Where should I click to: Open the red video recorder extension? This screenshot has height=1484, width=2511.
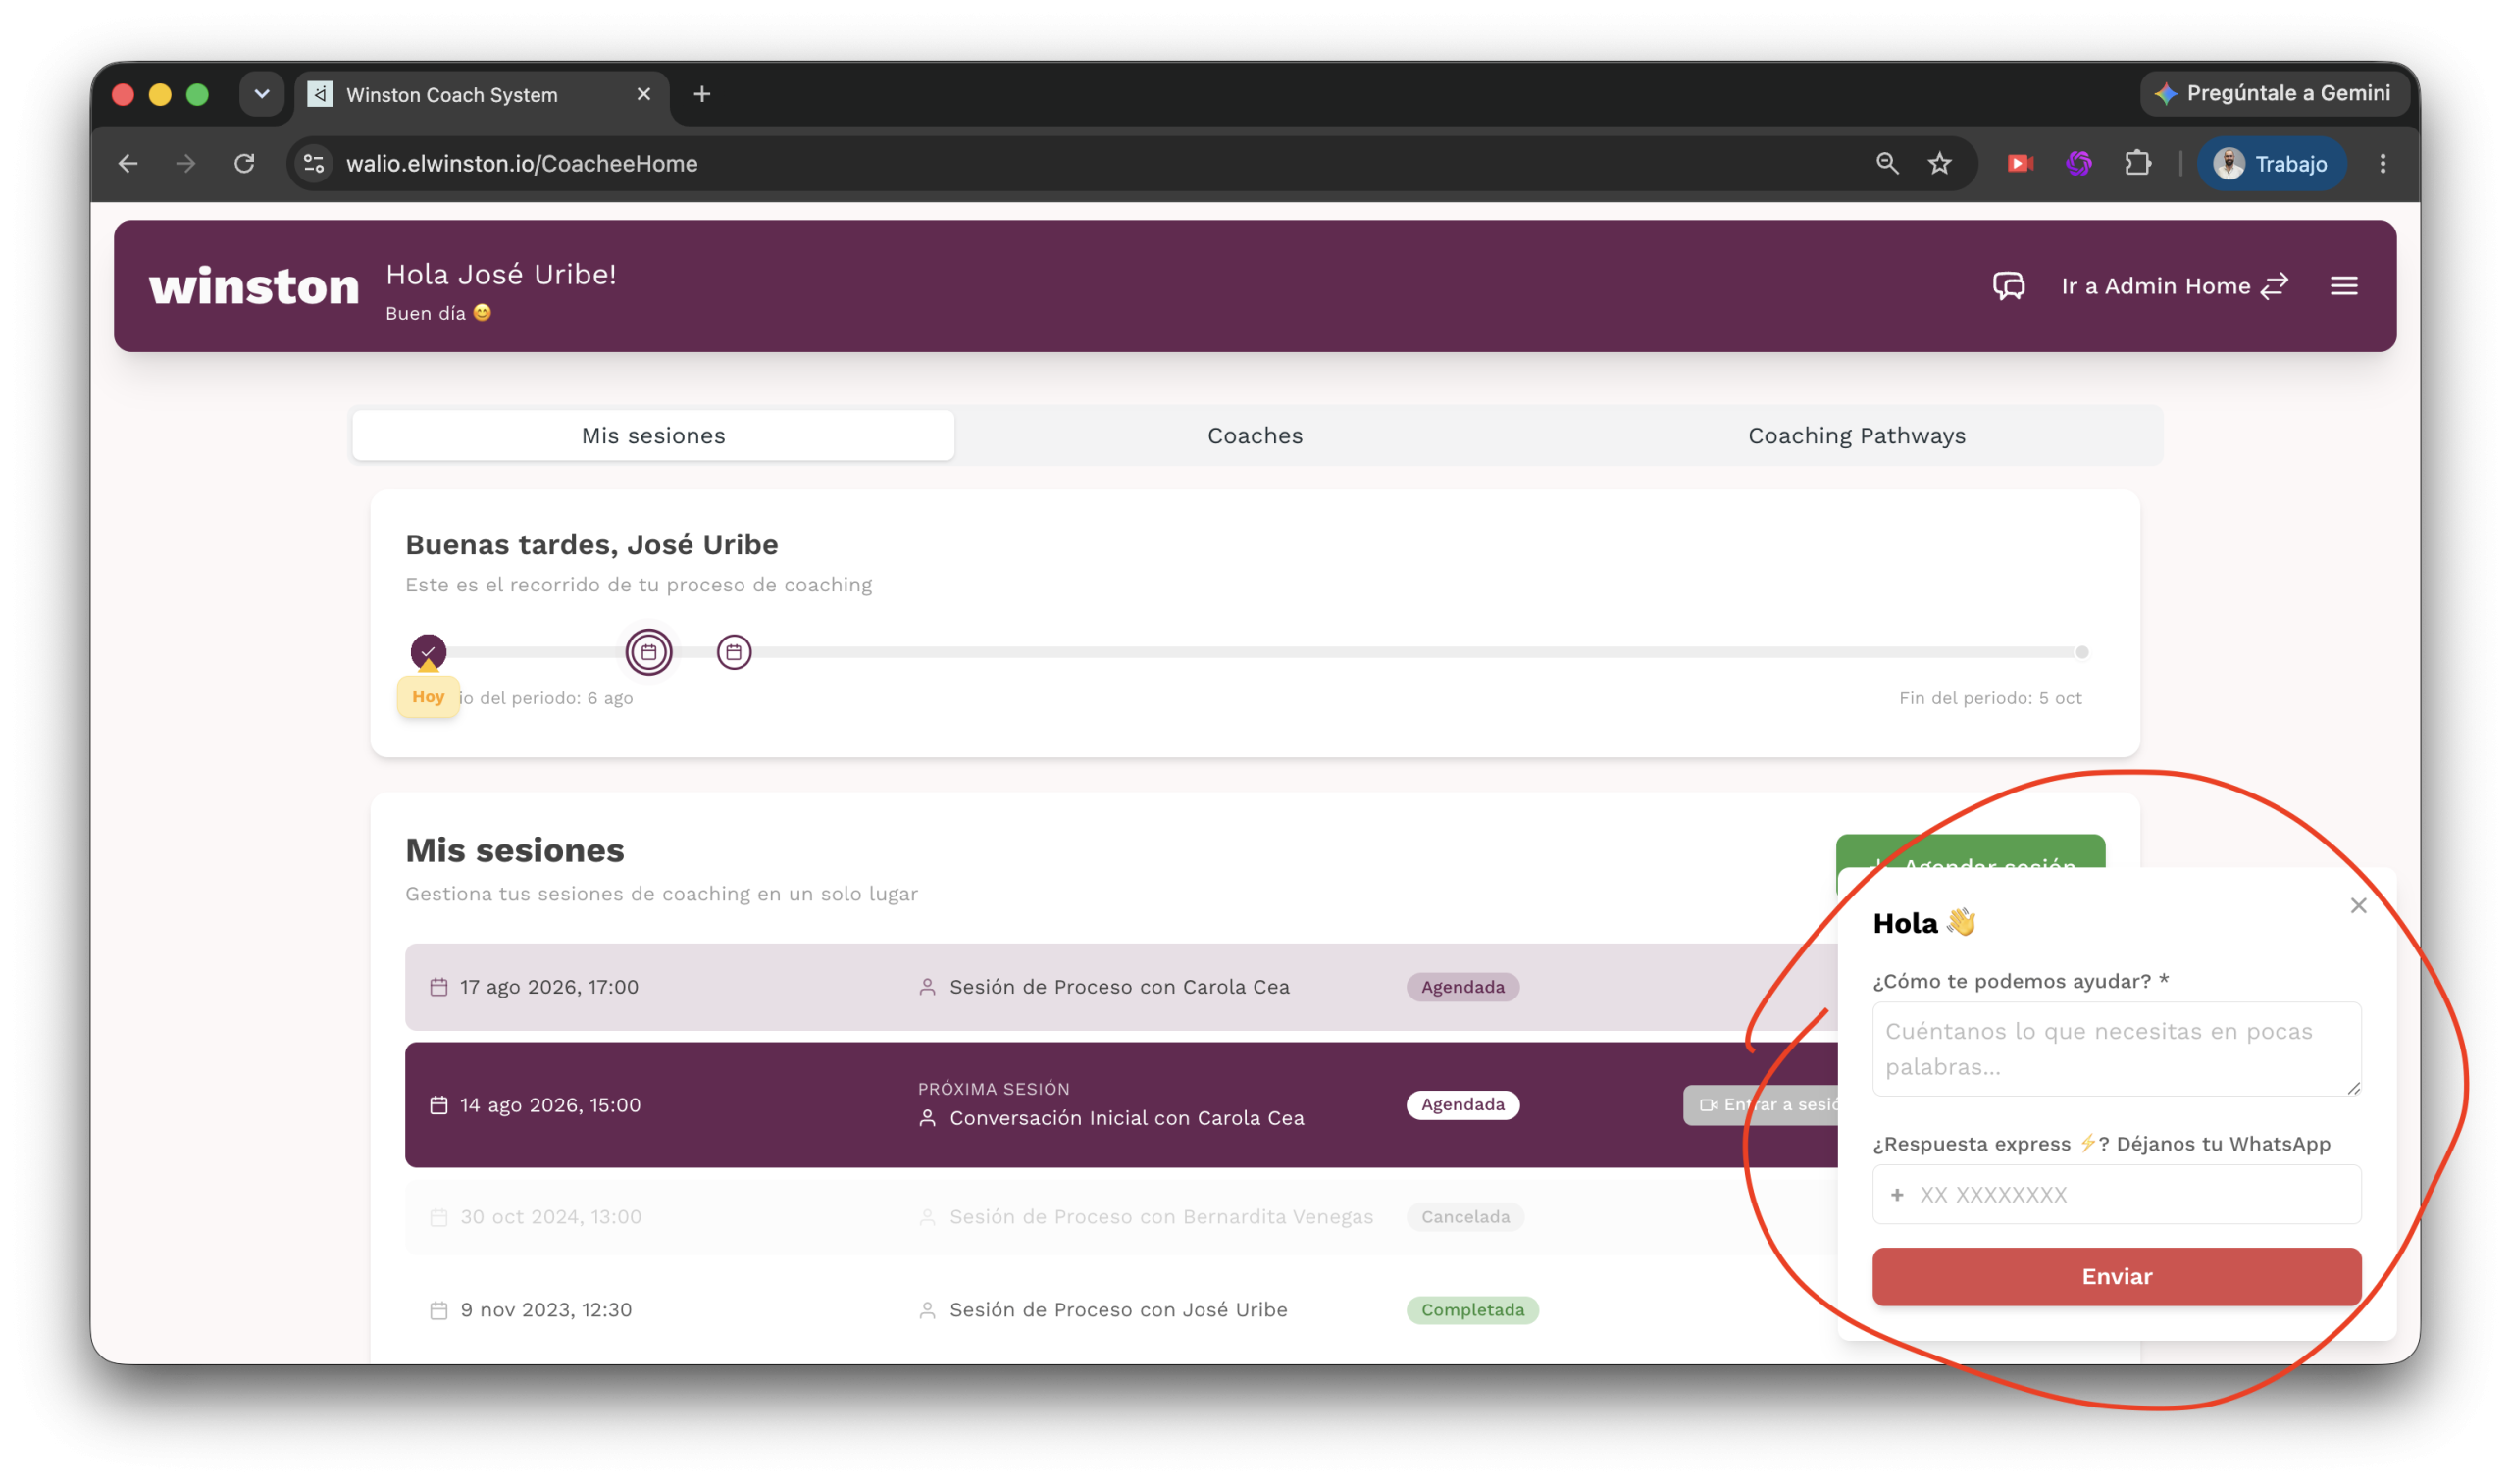(x=2020, y=163)
